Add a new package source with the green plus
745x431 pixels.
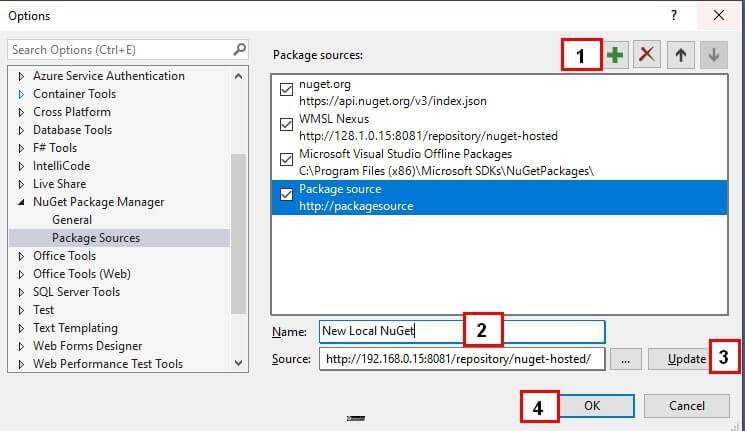point(615,55)
